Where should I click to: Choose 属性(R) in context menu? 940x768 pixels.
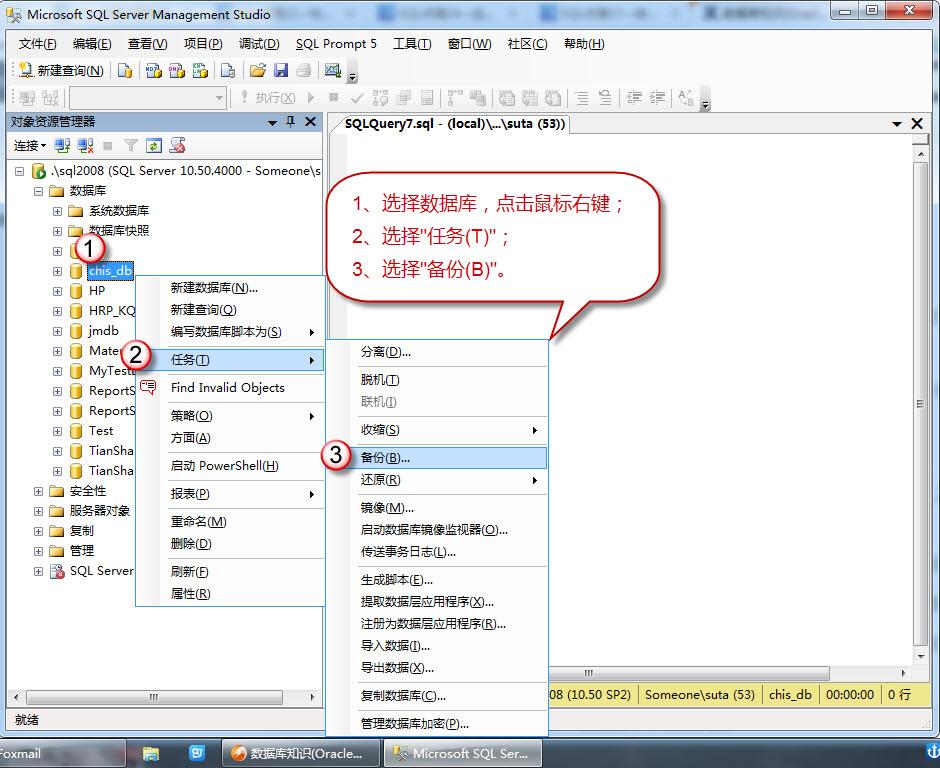[x=230, y=594]
